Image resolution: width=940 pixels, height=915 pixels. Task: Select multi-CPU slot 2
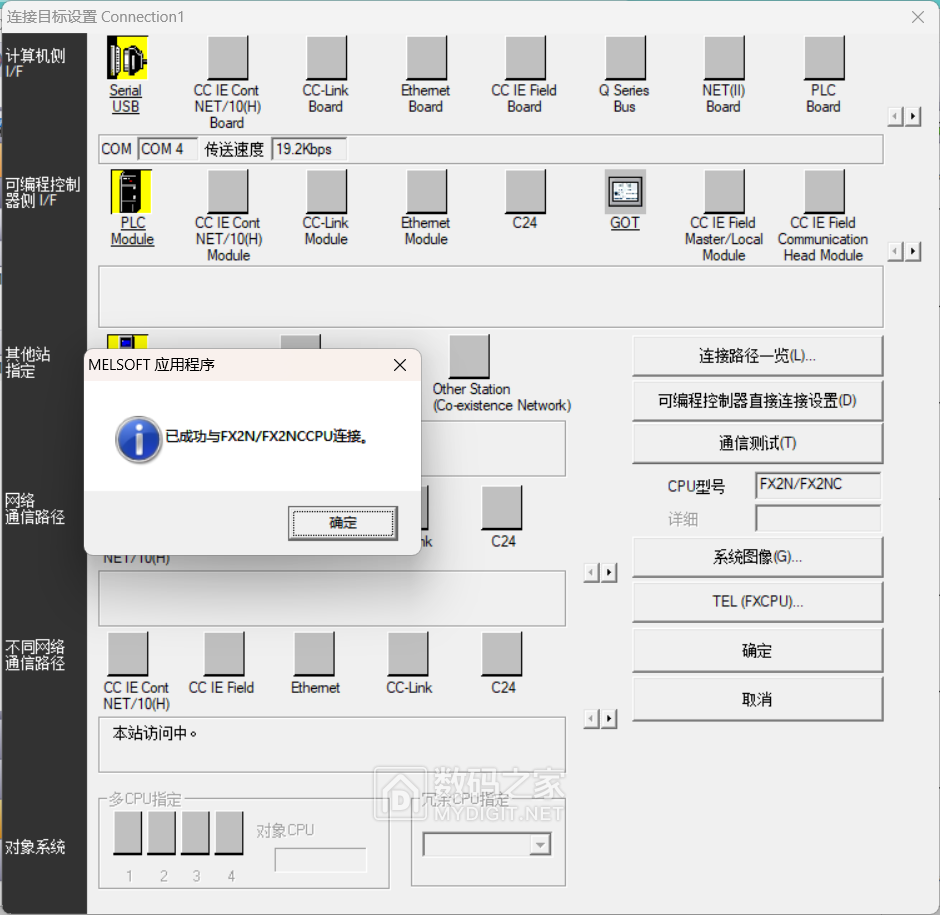click(x=161, y=833)
